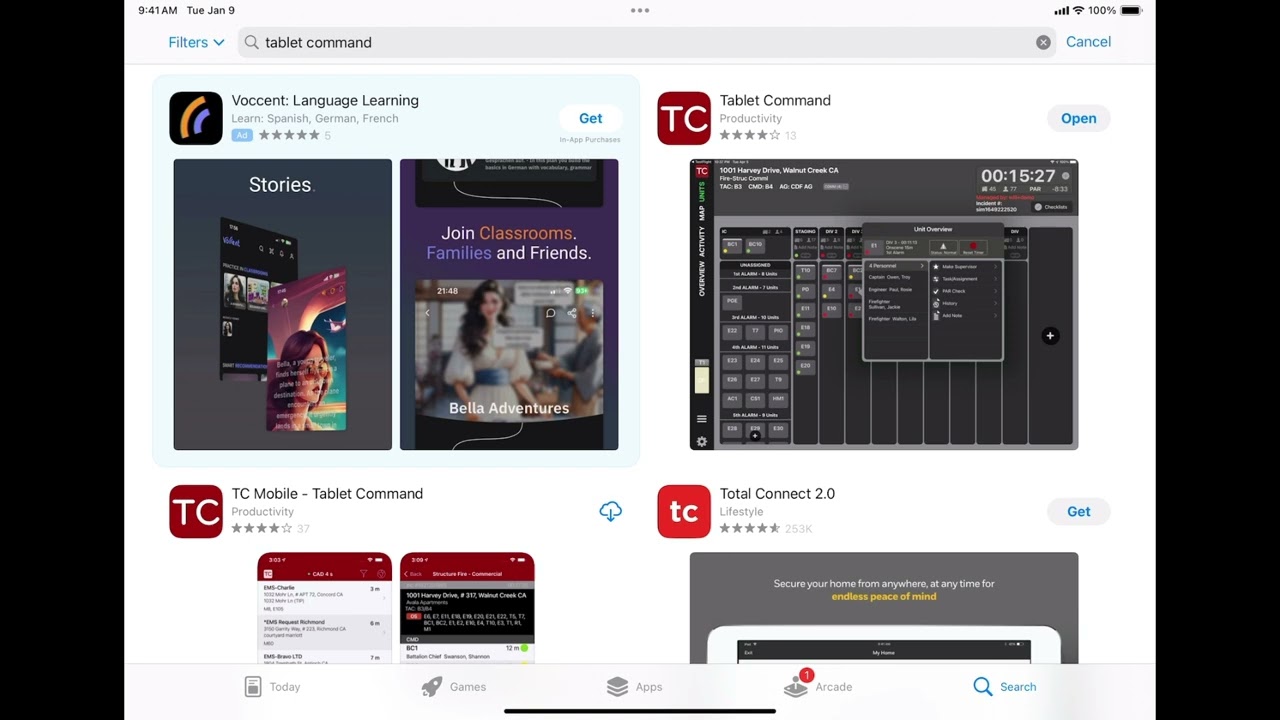Open the Total Connect 2.0 title

[777, 493]
